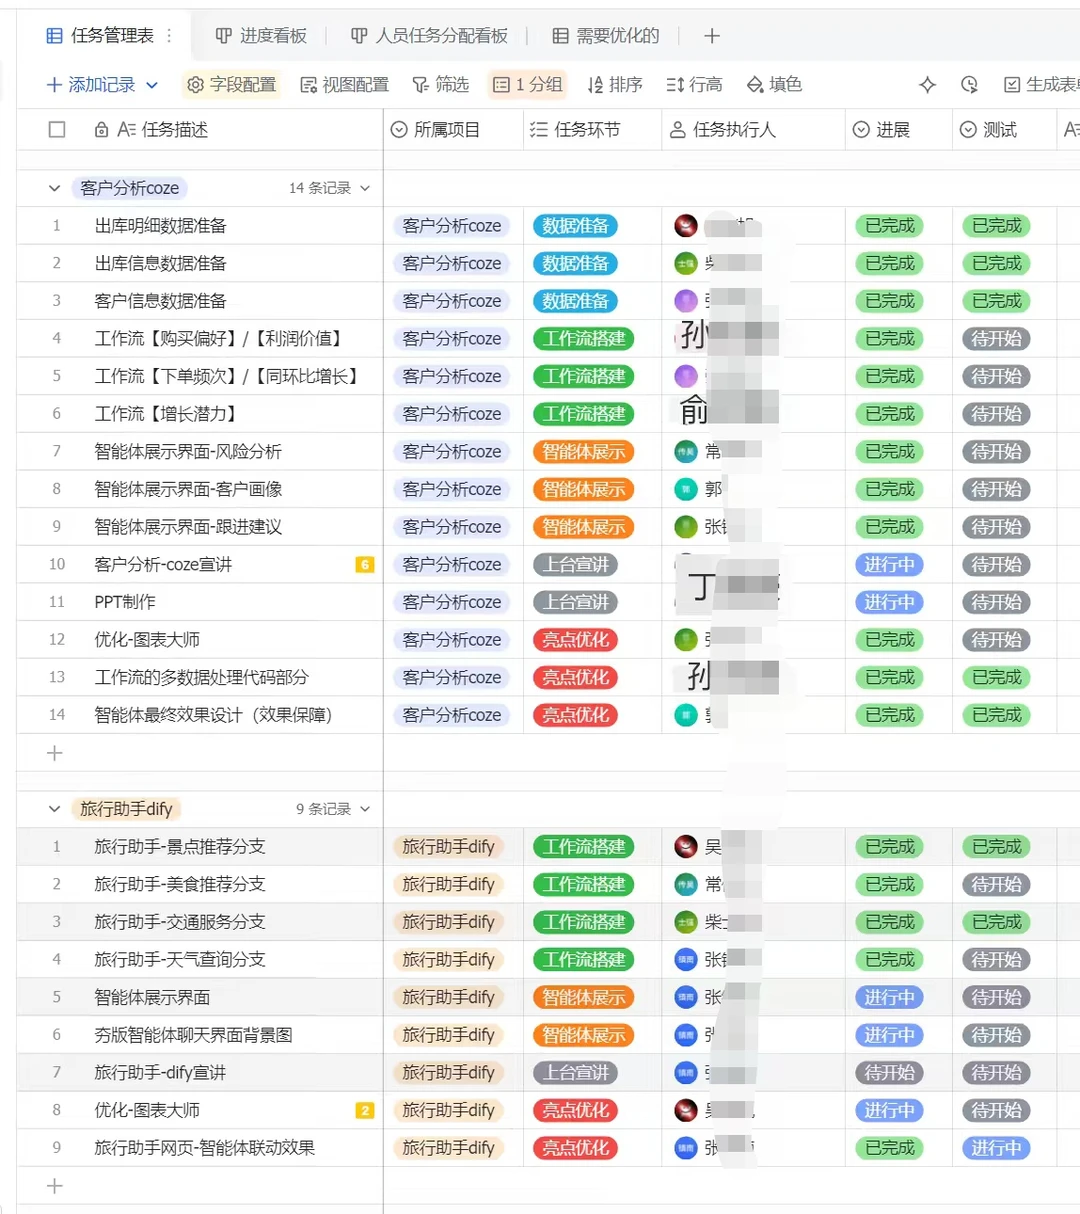1080x1214 pixels.
Task: Switch to the 进度看板 tab
Action: coord(261,36)
